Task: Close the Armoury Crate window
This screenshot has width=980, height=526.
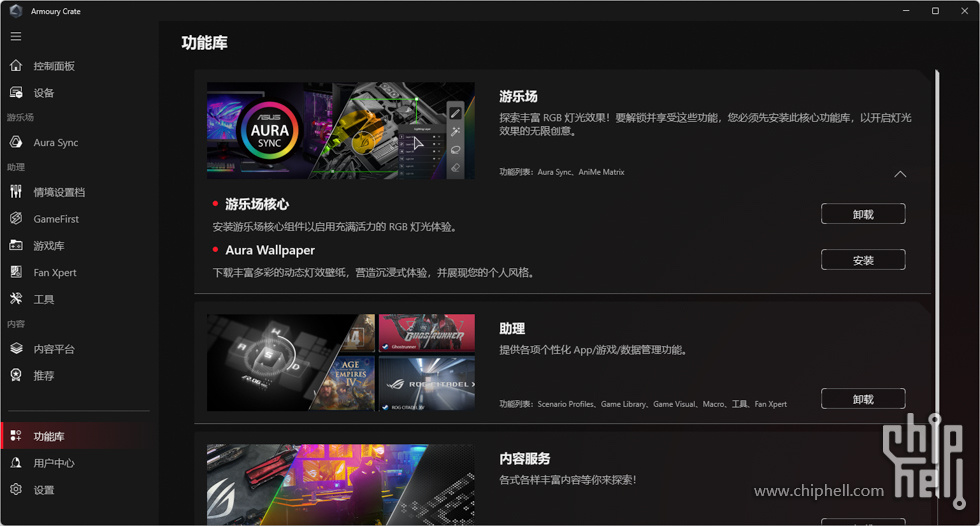Action: 964,11
